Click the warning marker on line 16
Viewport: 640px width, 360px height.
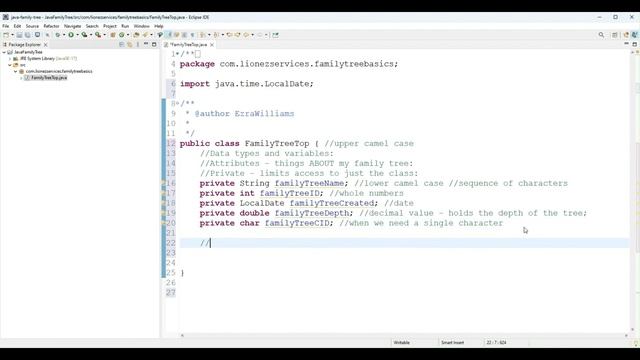[x=164, y=183]
